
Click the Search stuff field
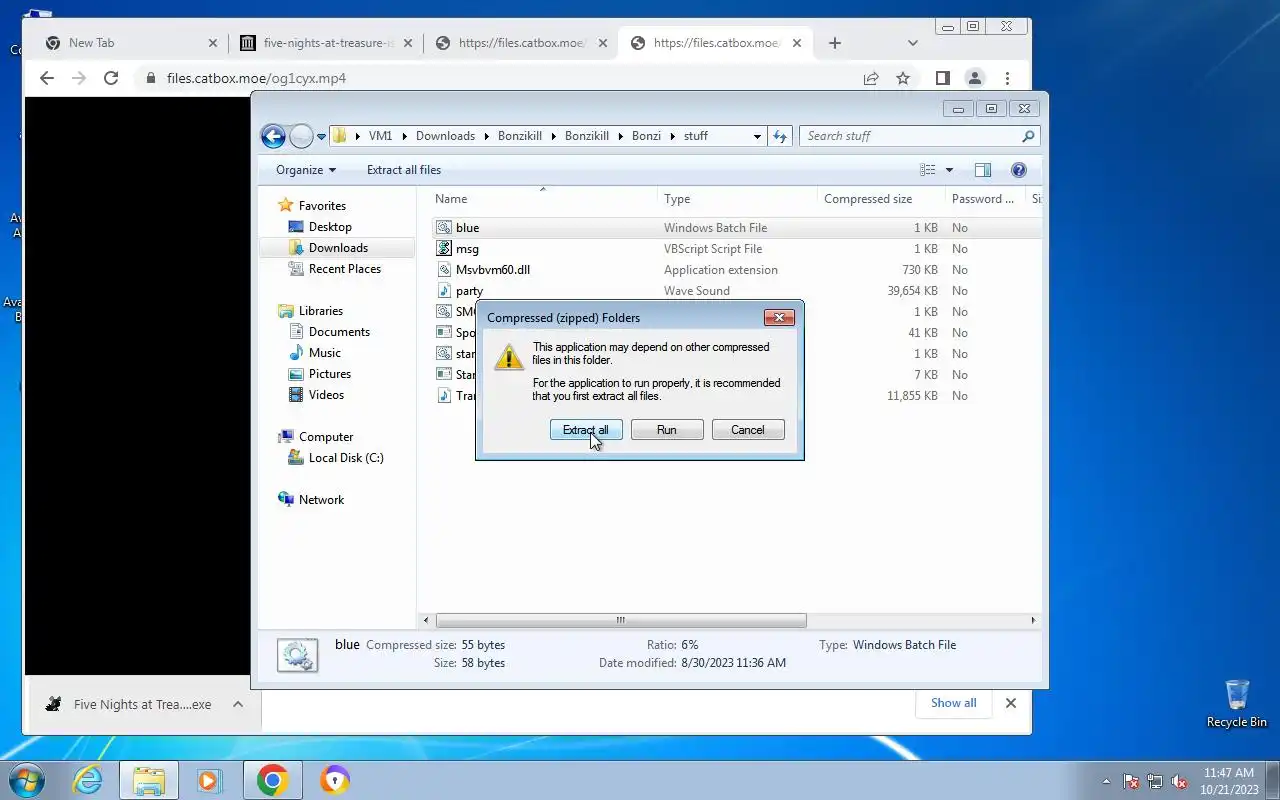(920, 136)
